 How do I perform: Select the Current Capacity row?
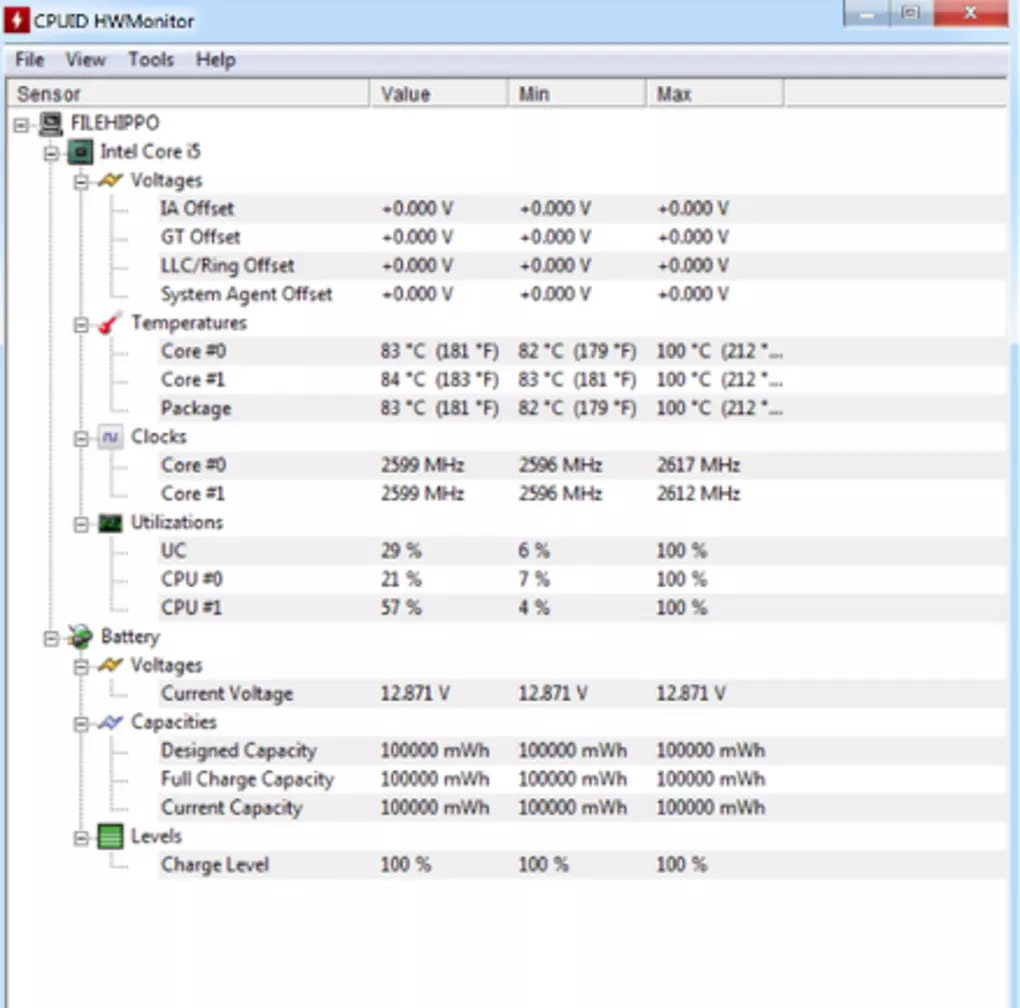pyautogui.click(x=582, y=808)
